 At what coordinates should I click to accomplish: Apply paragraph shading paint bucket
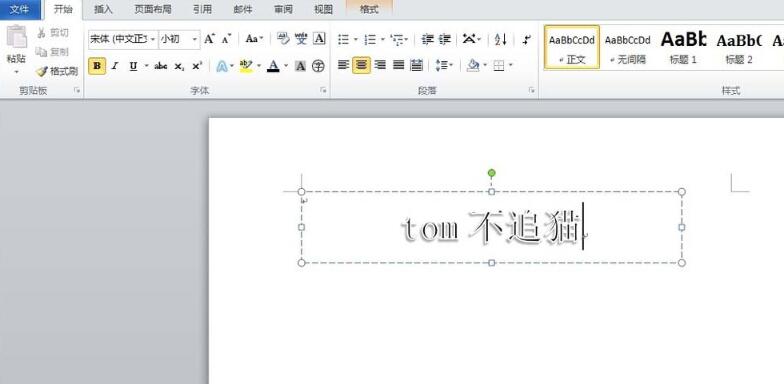[x=472, y=65]
